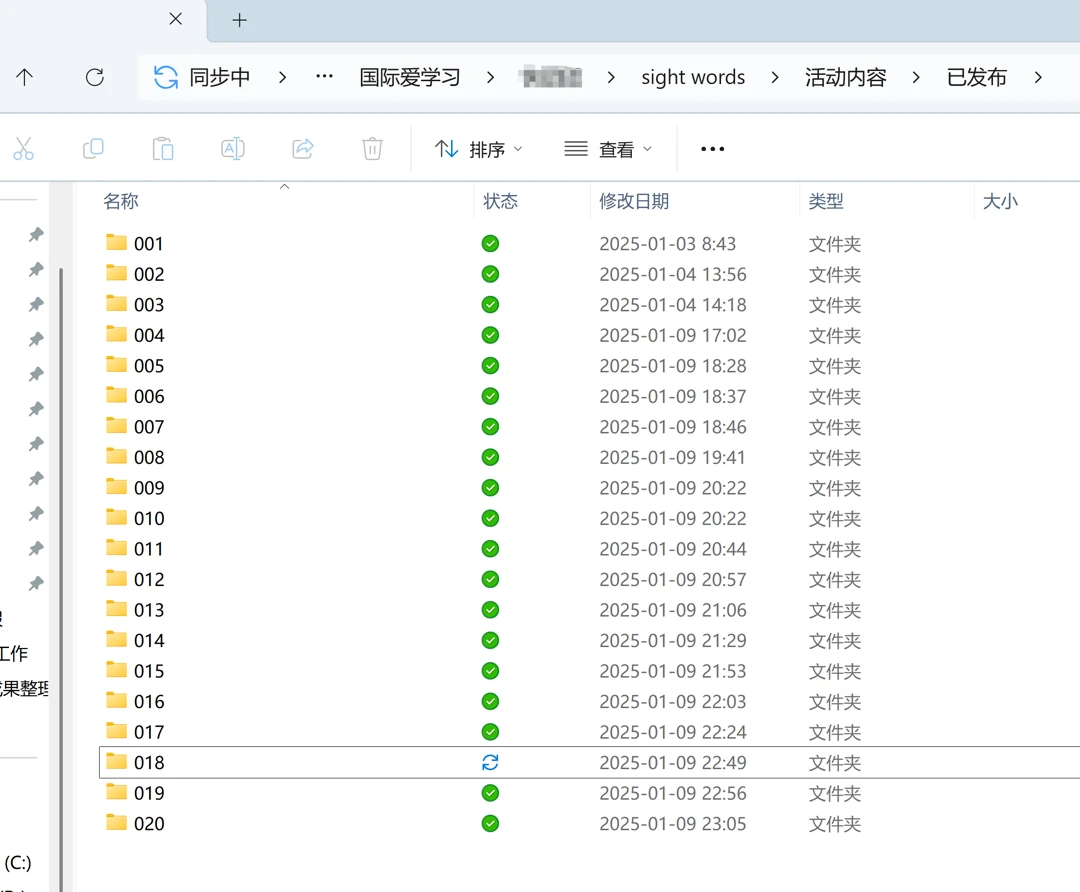Click green synced checkmark of folder 020
Viewport: 1080px width, 892px height.
tap(490, 824)
